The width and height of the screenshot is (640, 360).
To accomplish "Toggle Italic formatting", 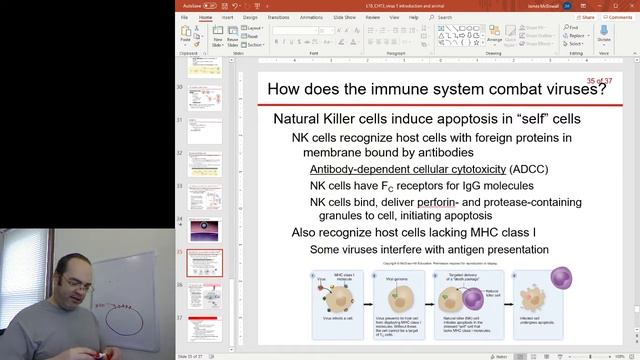I will tap(284, 42).
